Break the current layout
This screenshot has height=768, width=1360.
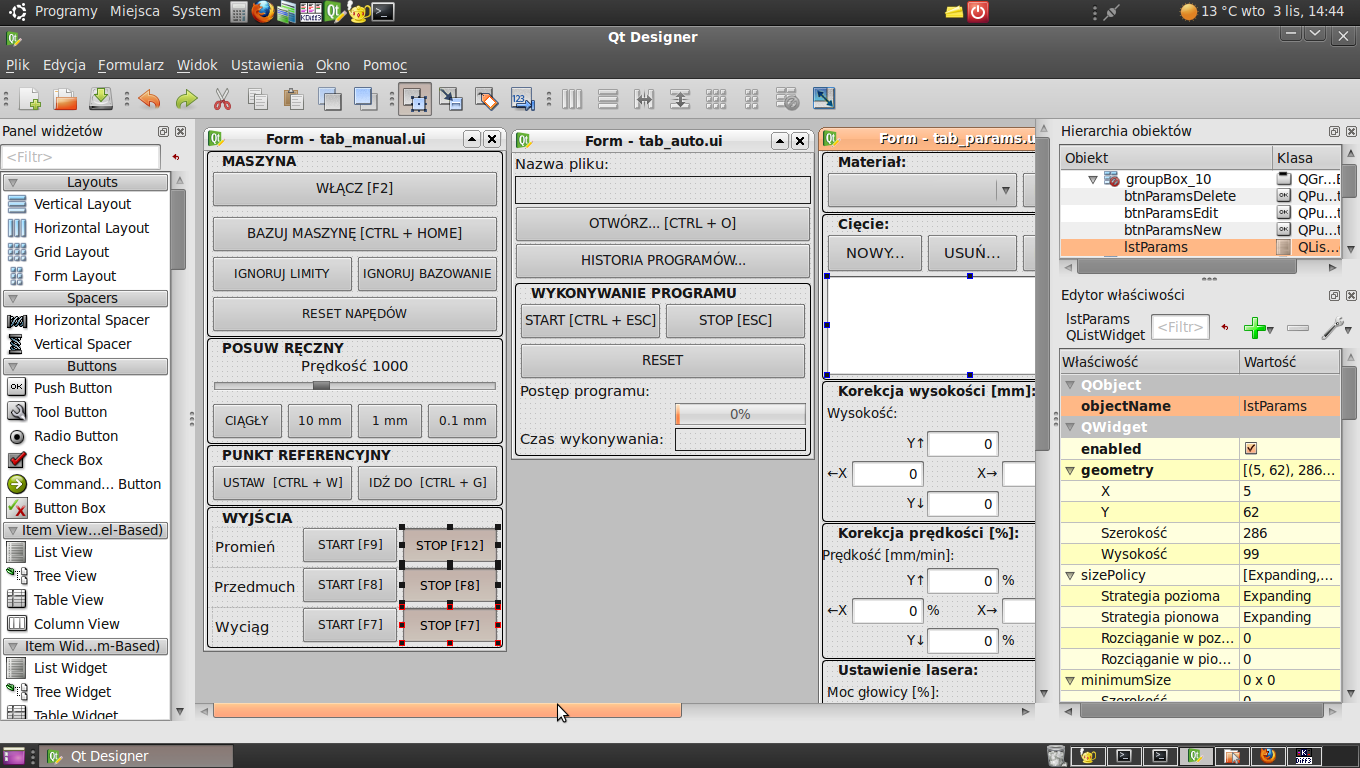tap(788, 99)
